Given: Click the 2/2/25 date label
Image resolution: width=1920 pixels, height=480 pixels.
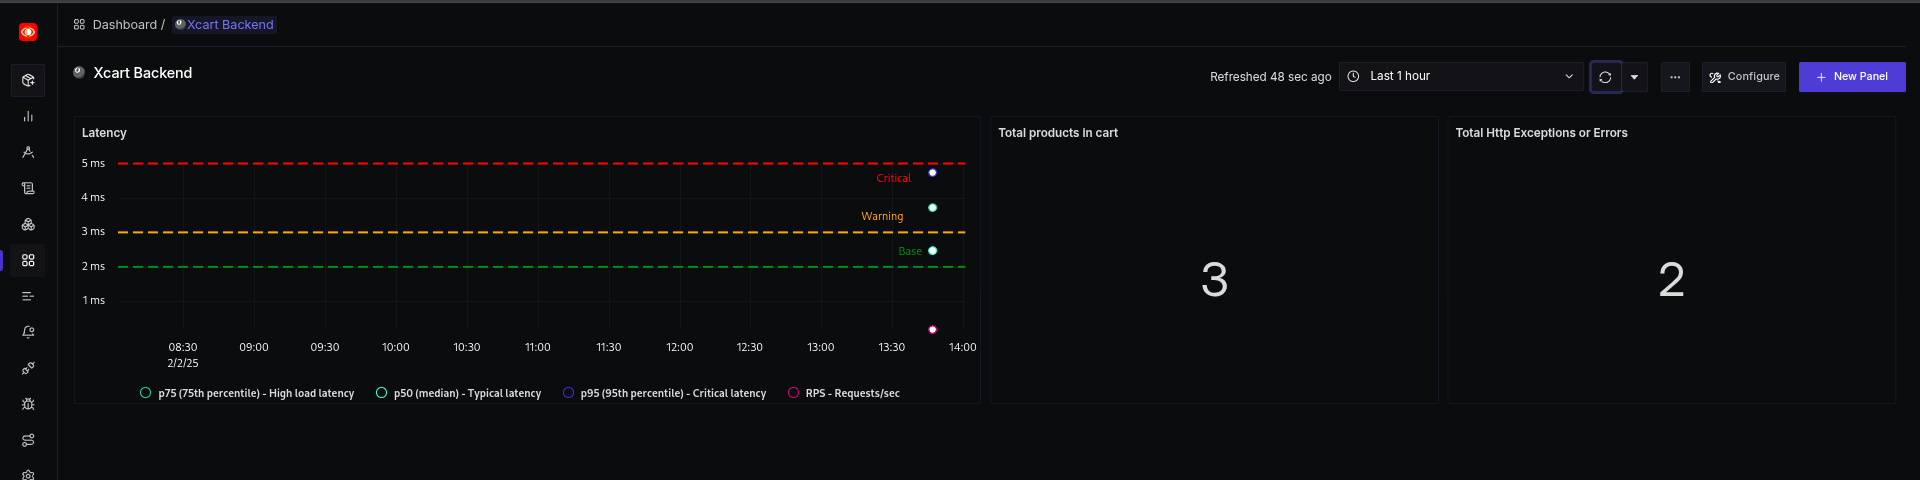Looking at the screenshot, I should coord(183,363).
